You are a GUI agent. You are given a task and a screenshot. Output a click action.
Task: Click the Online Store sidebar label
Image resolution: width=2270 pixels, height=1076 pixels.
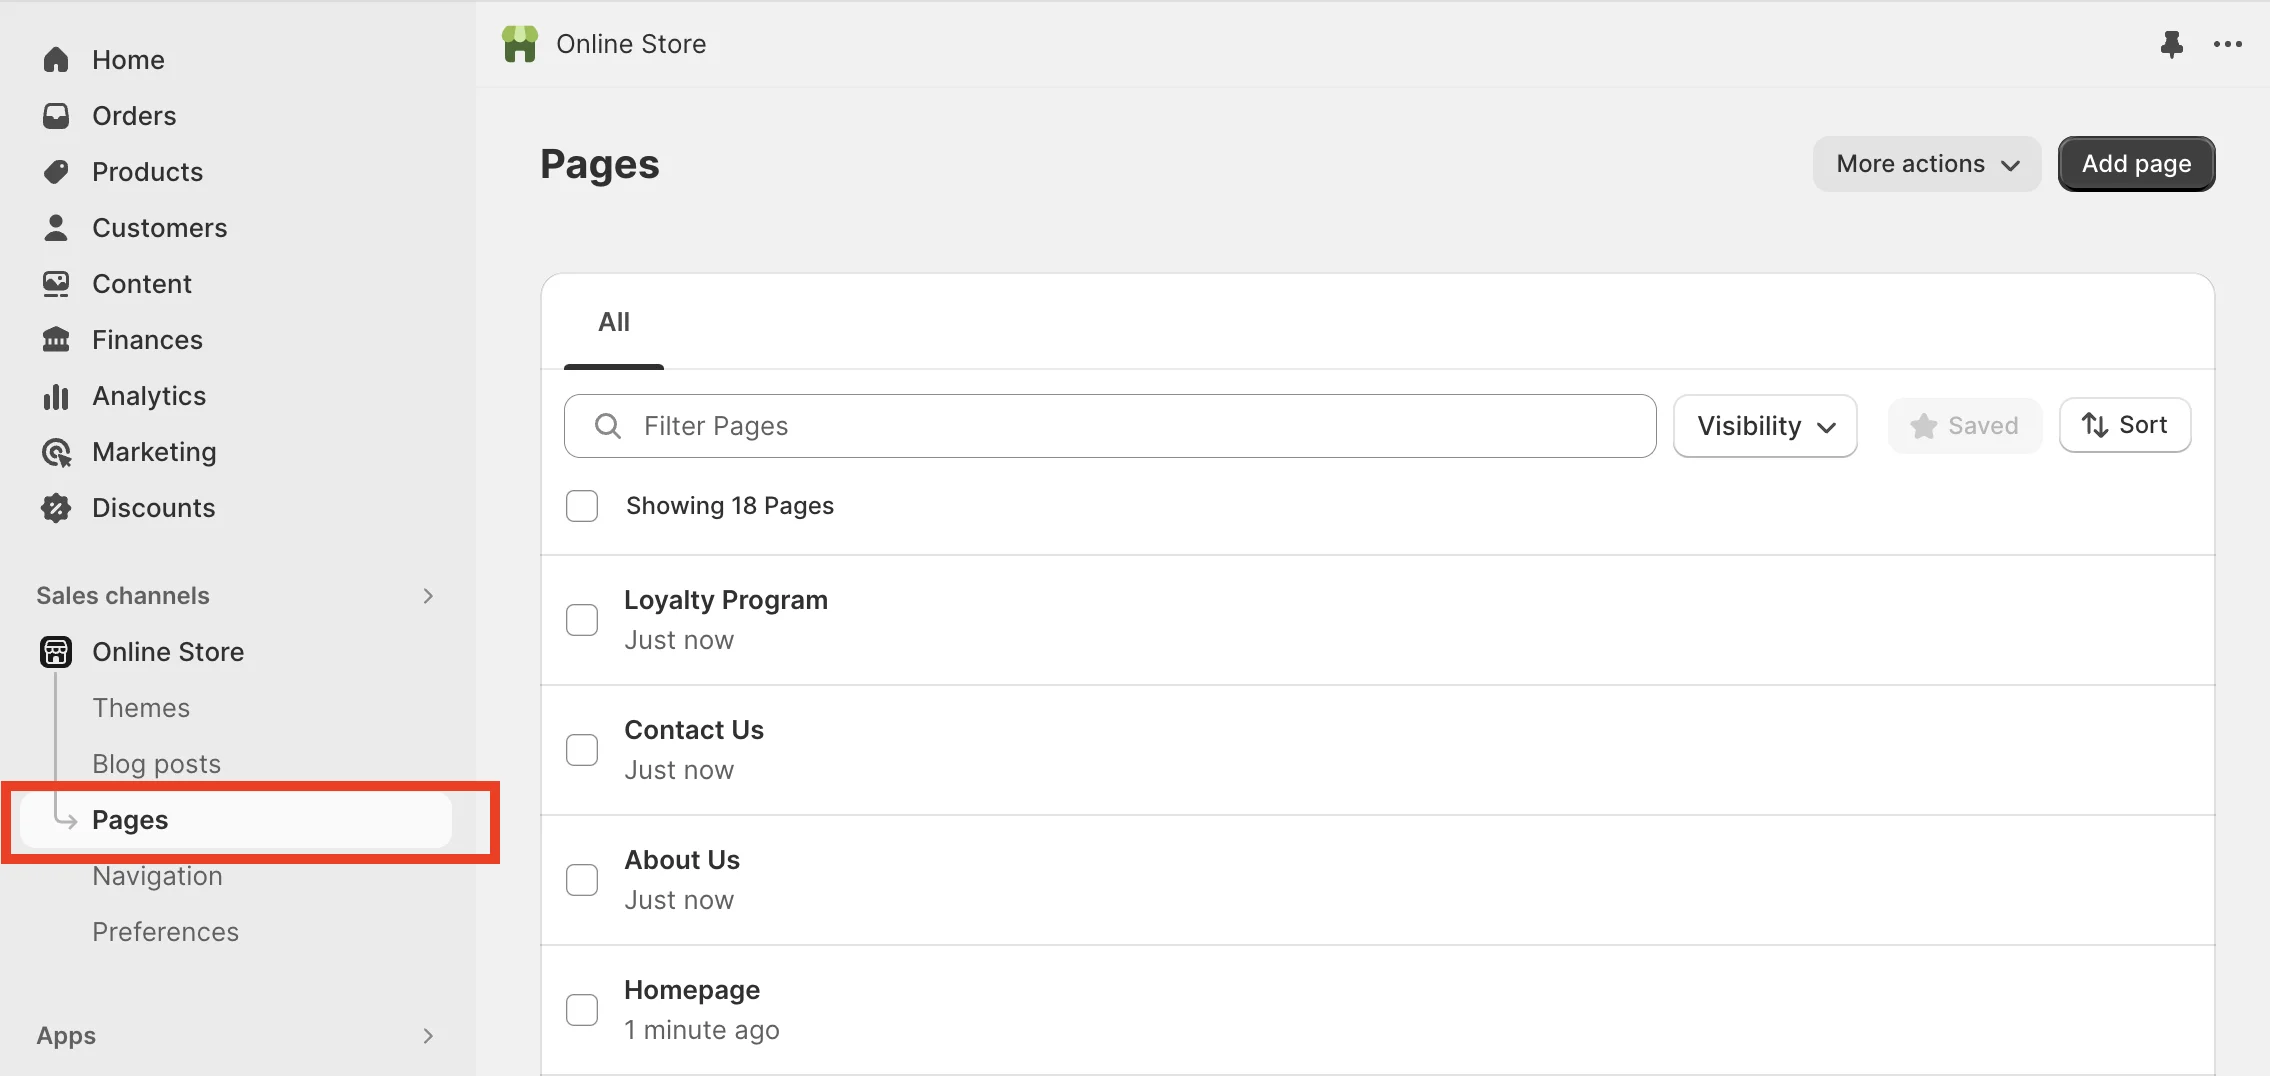click(168, 652)
